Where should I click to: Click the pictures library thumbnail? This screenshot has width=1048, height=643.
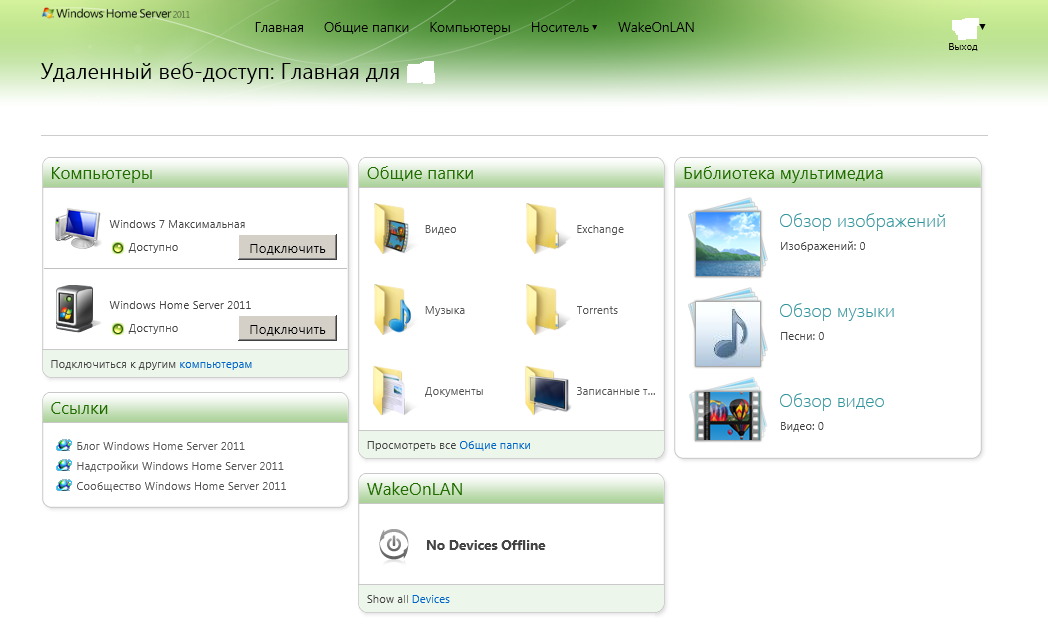click(727, 237)
